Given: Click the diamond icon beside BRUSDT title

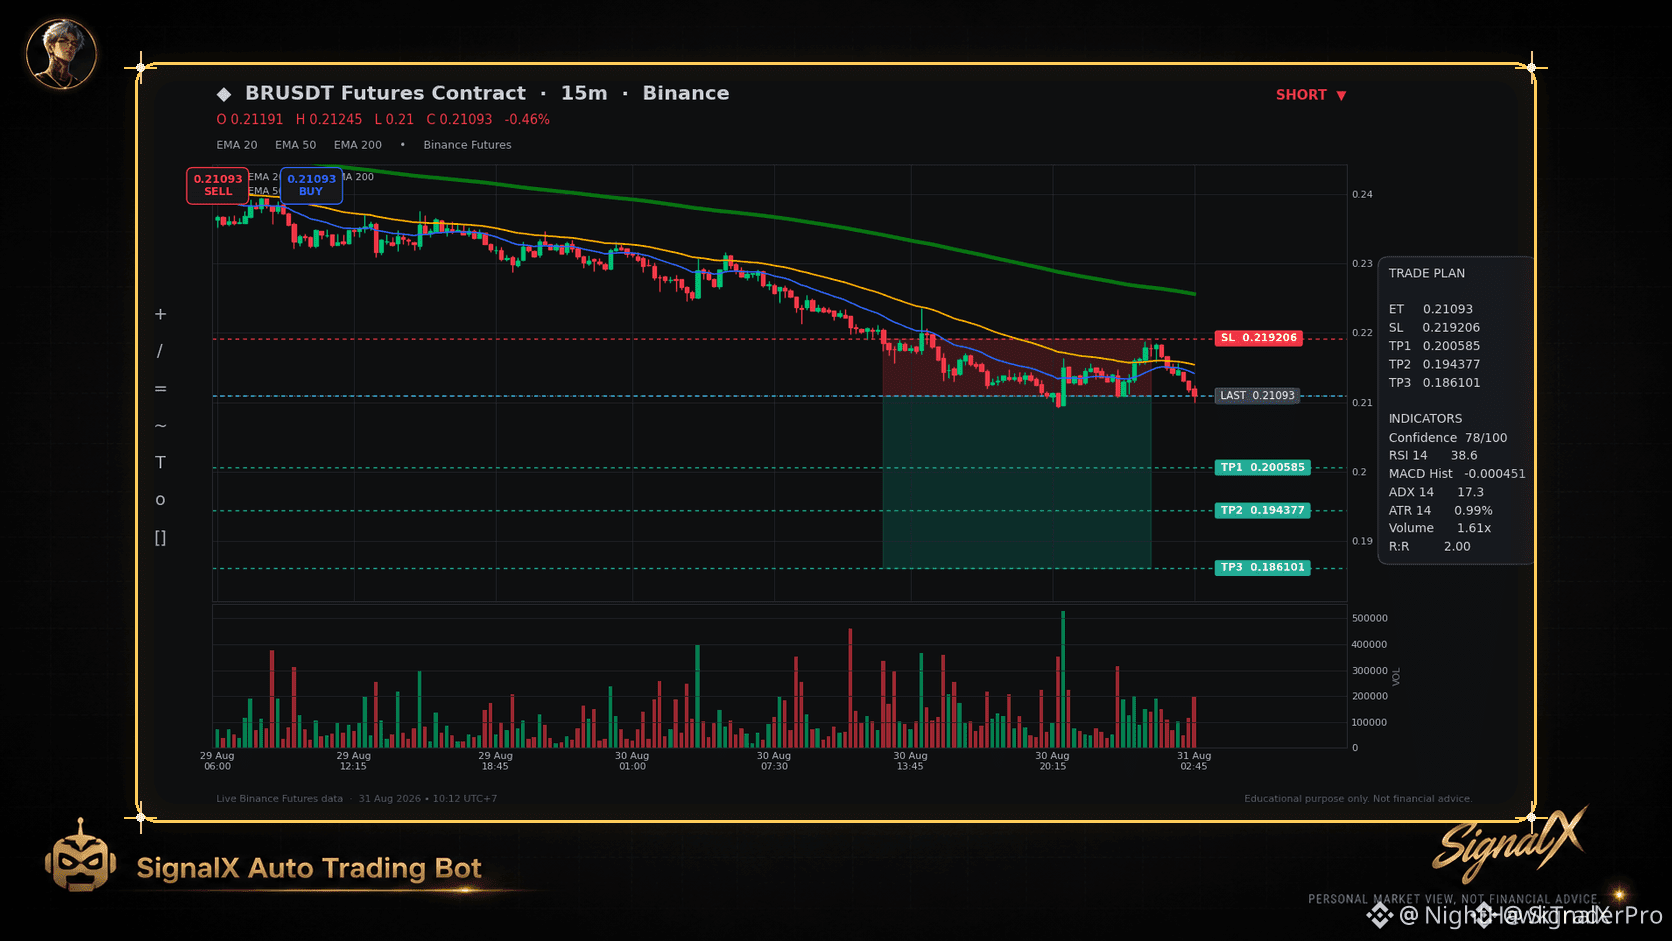Looking at the screenshot, I should pos(224,94).
